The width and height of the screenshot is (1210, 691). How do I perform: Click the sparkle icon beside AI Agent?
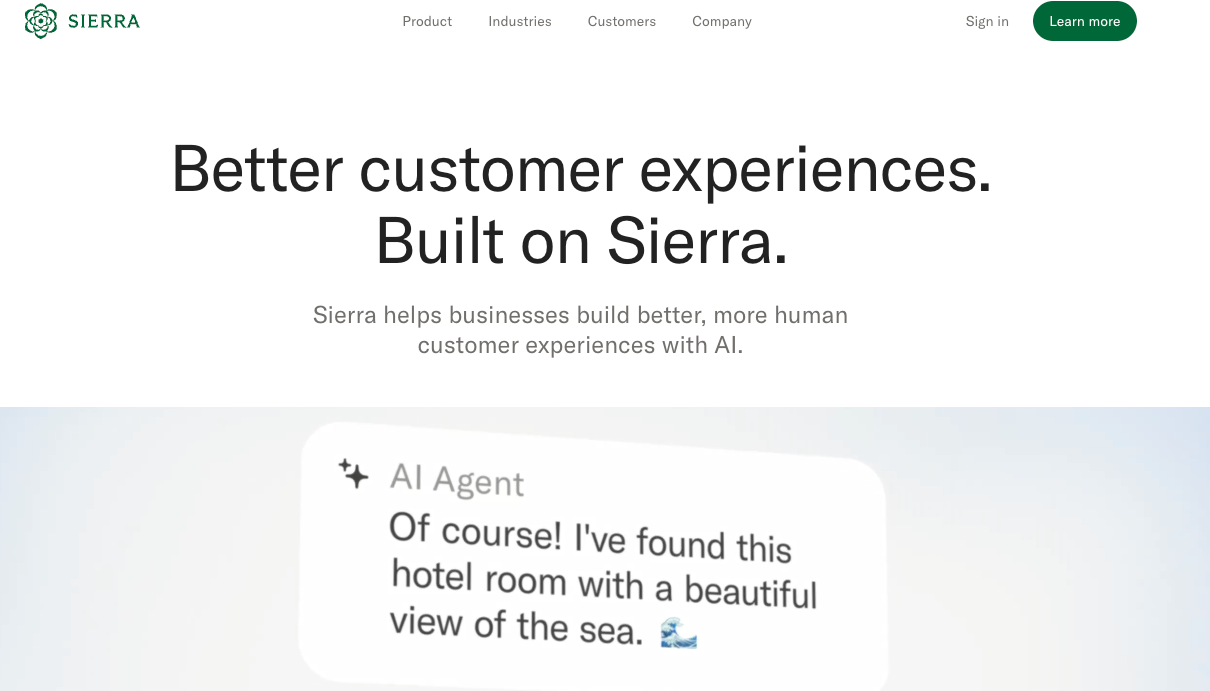click(353, 472)
